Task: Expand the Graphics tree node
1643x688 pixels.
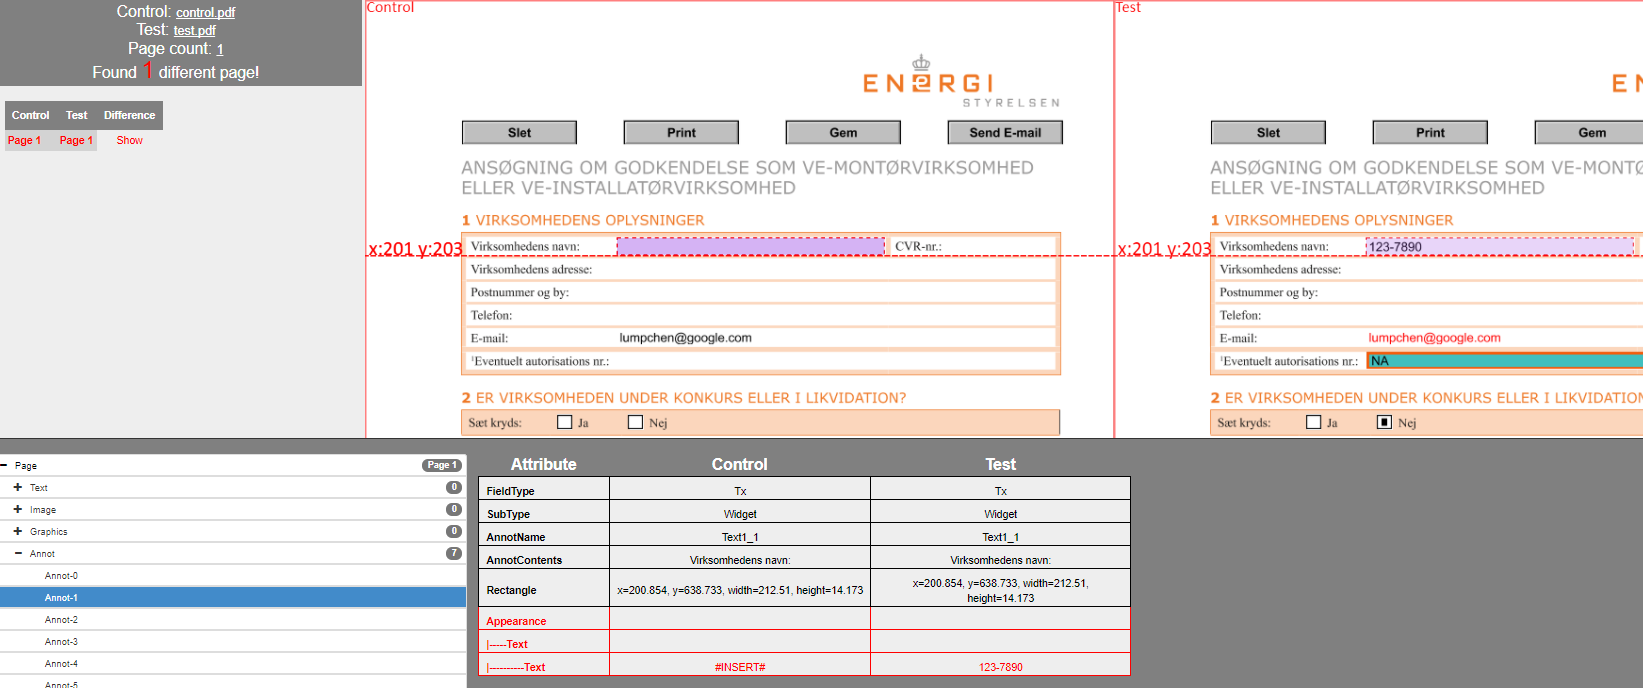Action: point(18,532)
